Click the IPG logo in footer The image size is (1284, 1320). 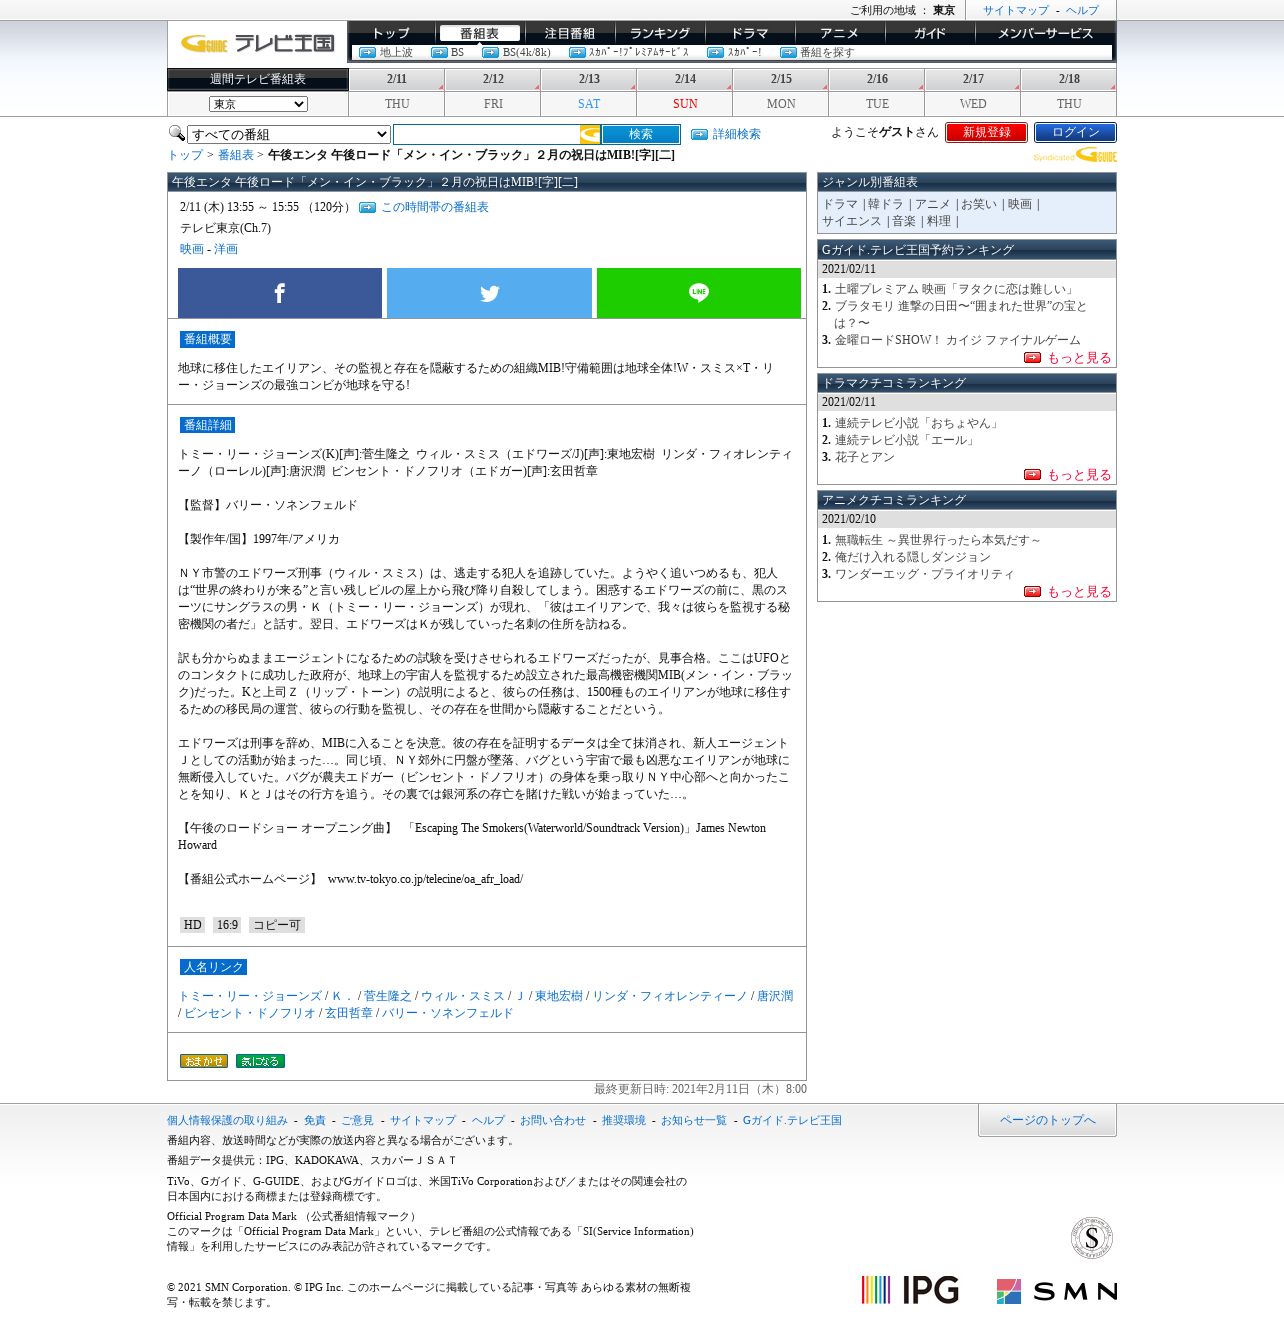910,1290
